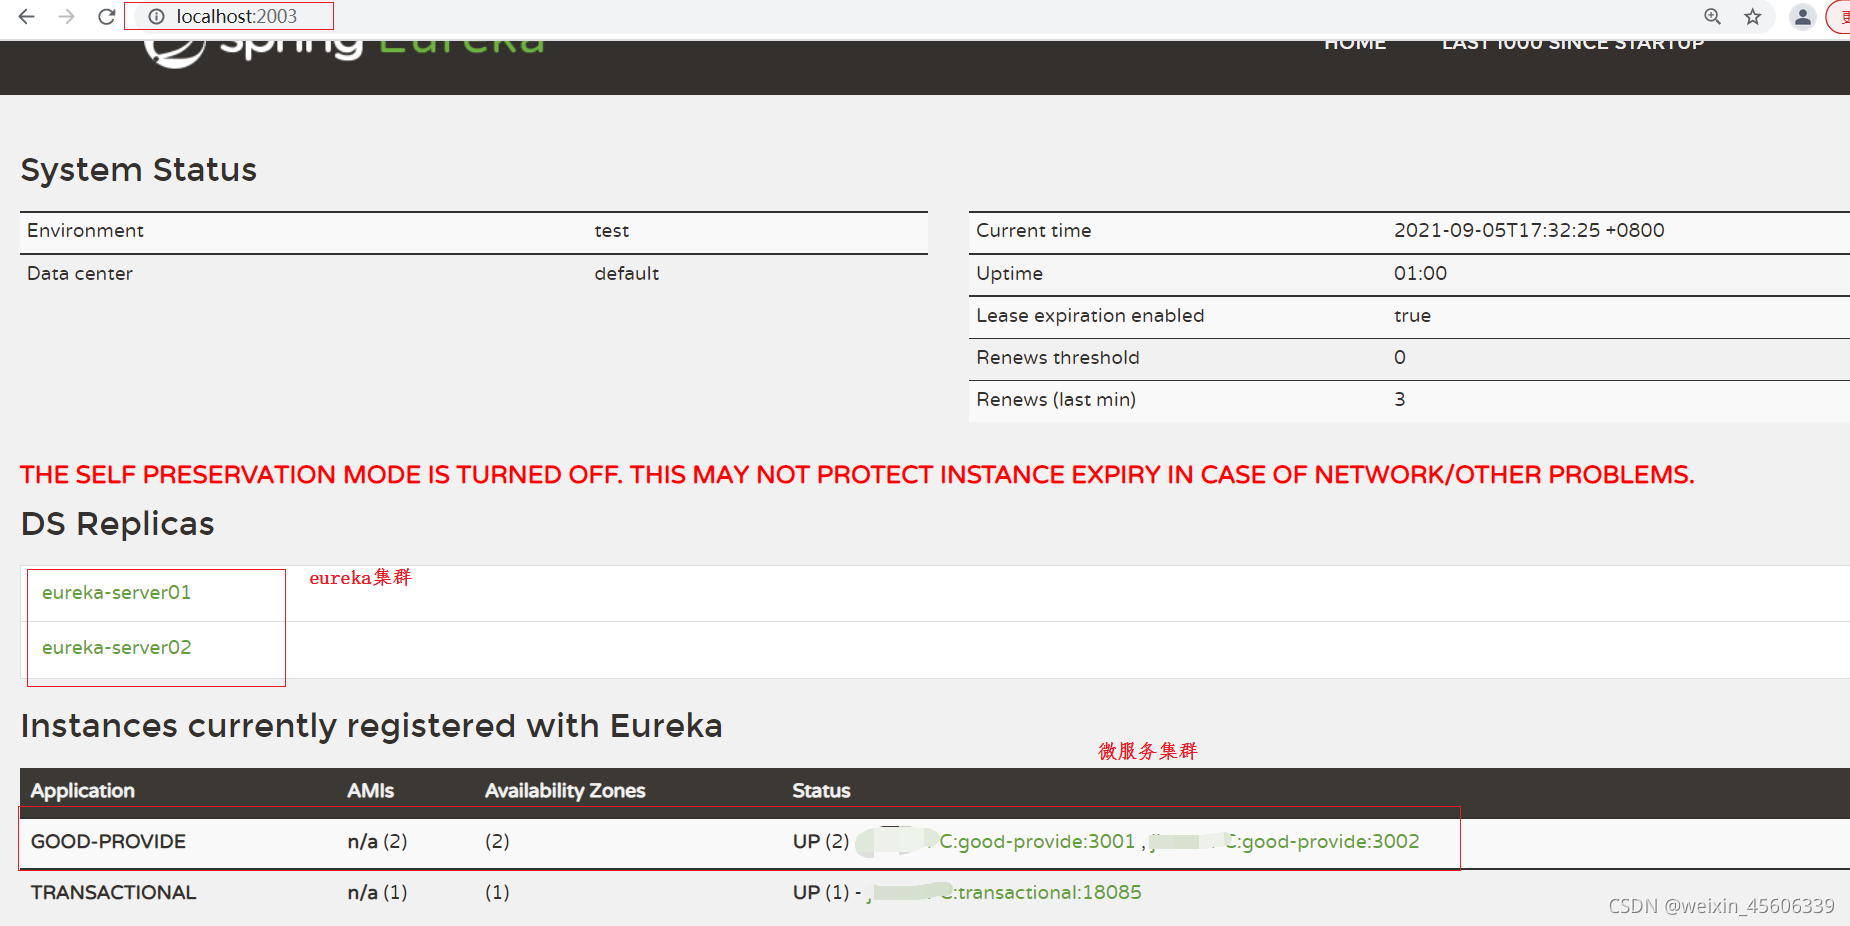Click the Renews threshold label

click(x=1057, y=357)
